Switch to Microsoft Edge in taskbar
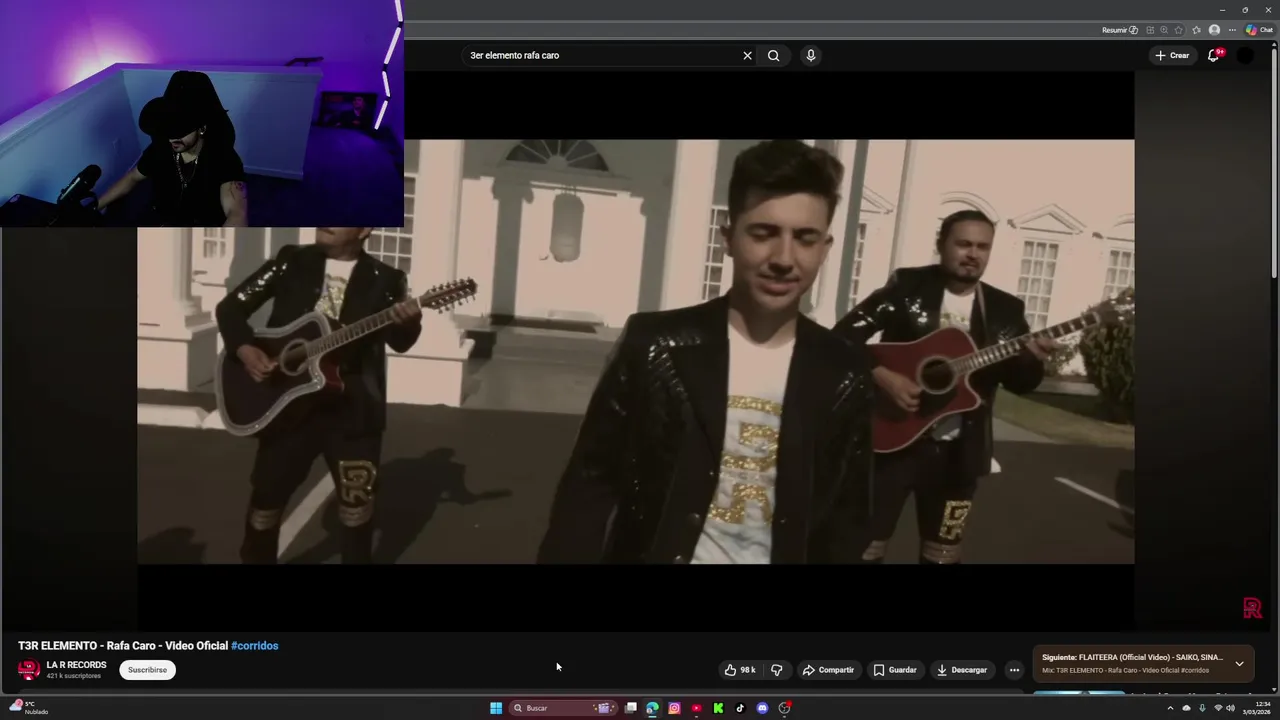The image size is (1280, 720). point(652,708)
